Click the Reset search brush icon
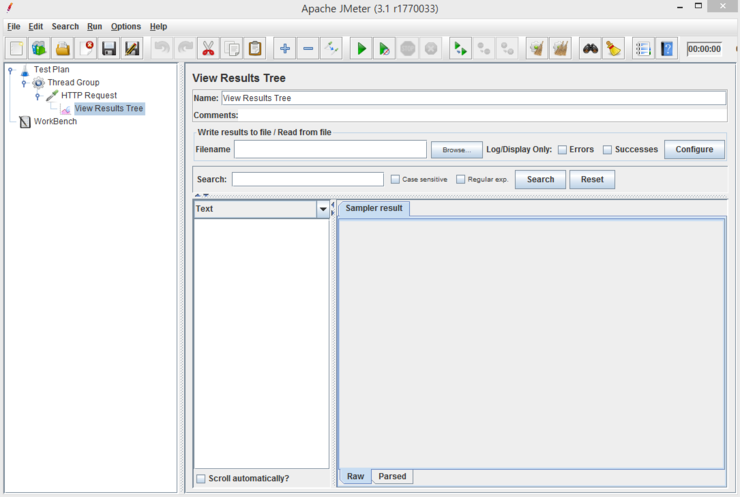The height and width of the screenshot is (497, 740). [613, 49]
